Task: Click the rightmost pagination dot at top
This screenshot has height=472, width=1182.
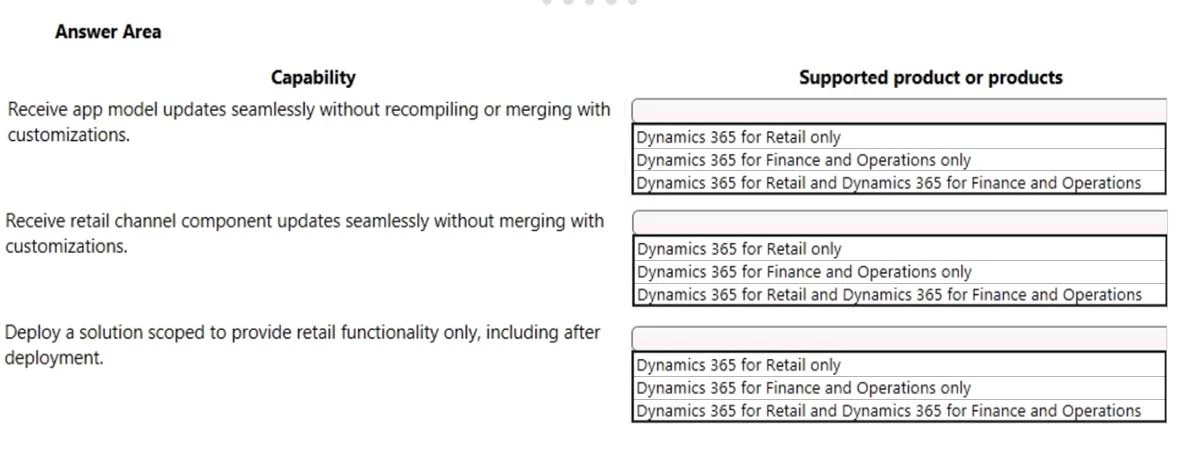Action: pos(632,2)
